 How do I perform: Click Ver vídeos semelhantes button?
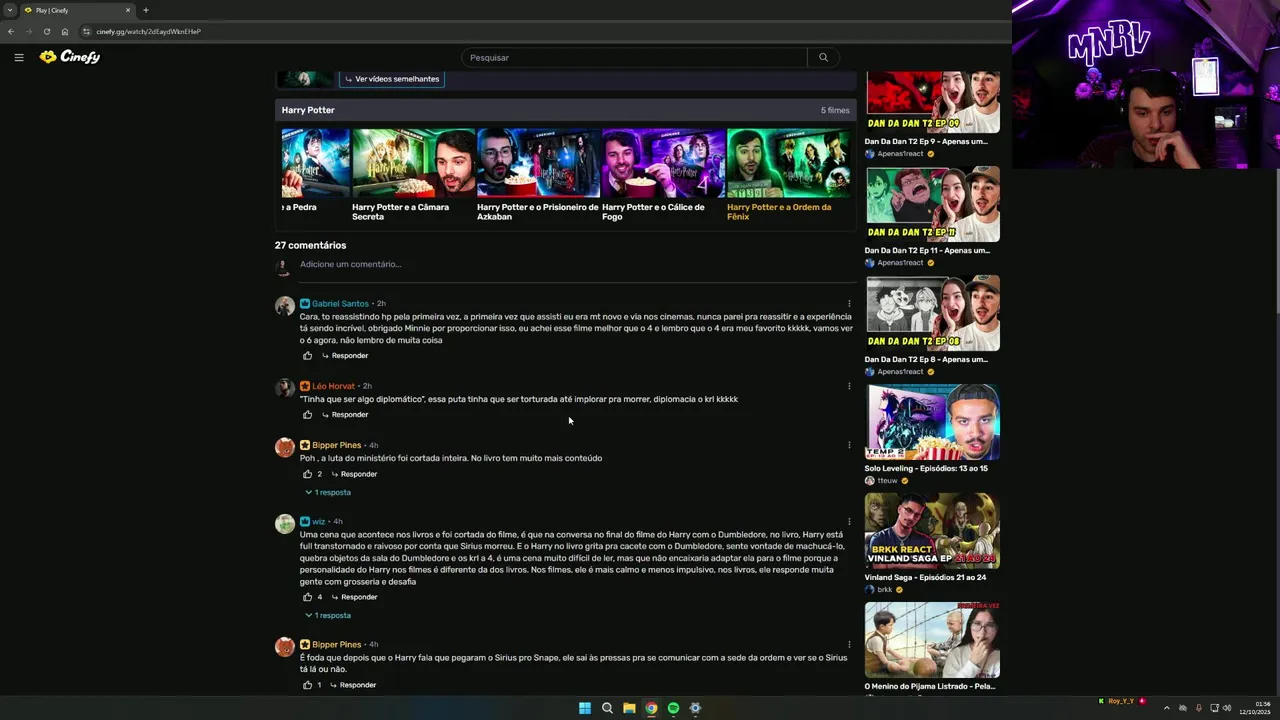392,79
